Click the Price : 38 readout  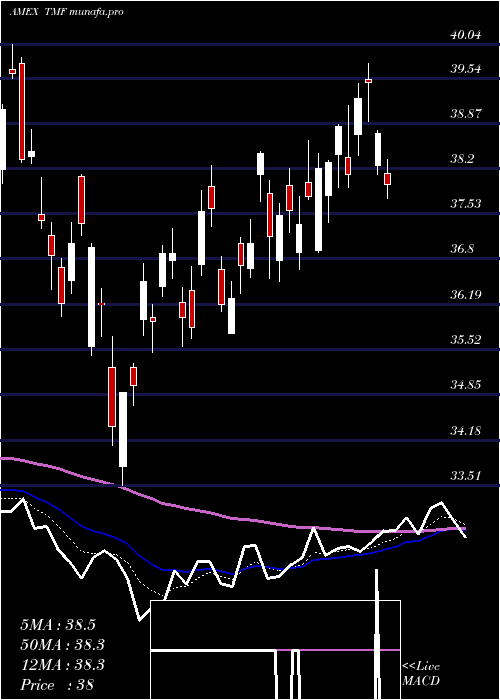pyautogui.click(x=57, y=685)
